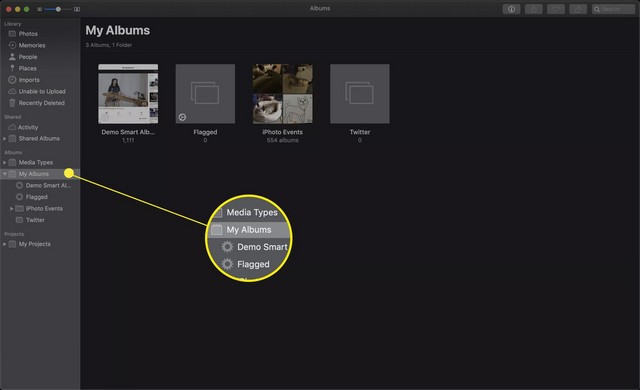This screenshot has width=640, height=390.
Task: Click the 'Demo Smart Alb...' album title
Action: coord(128,132)
